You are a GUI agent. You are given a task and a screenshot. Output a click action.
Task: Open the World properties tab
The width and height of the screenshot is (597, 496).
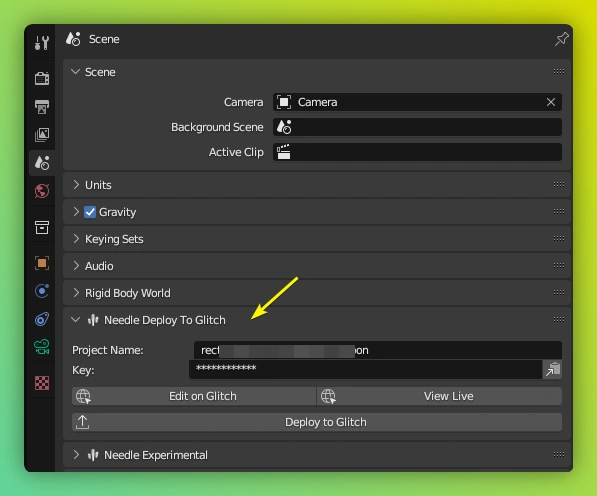(42, 191)
